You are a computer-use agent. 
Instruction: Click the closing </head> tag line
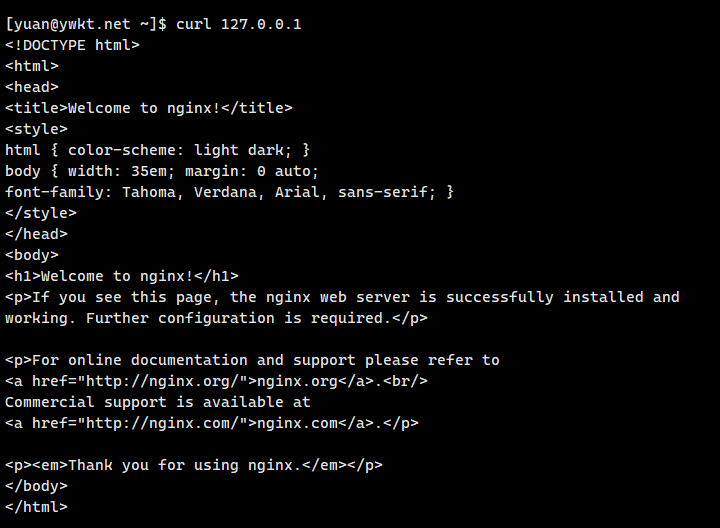37,233
